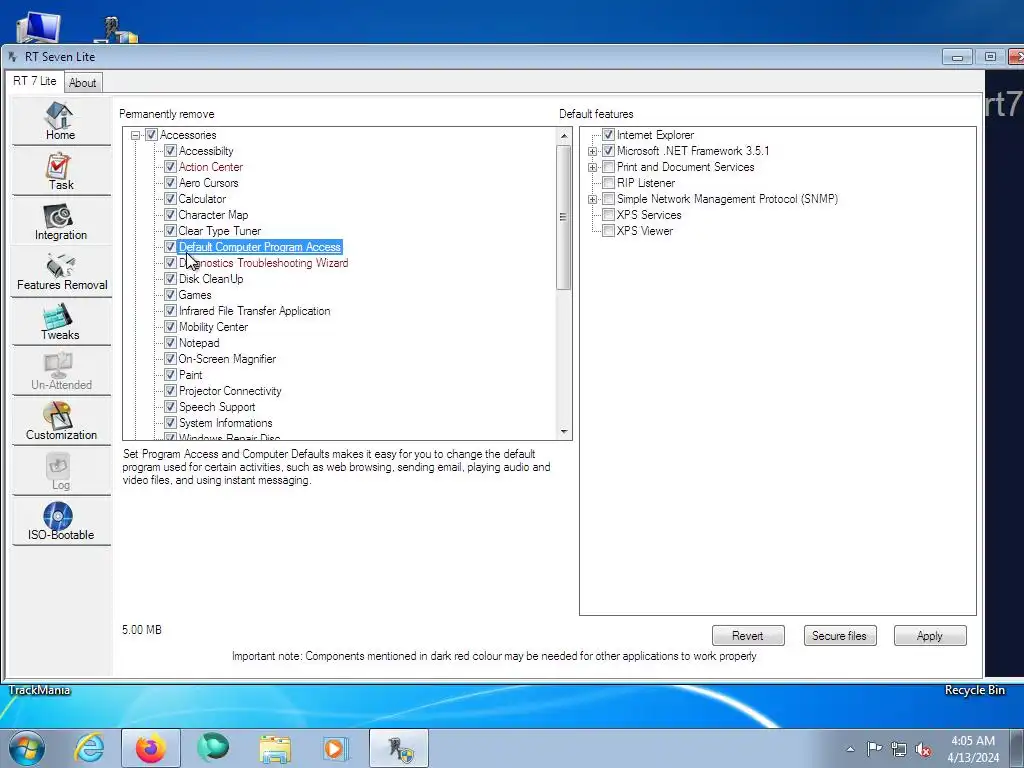Viewport: 1024px width, 768px height.
Task: Expand Simple Network Management Protocol node
Action: 592,199
